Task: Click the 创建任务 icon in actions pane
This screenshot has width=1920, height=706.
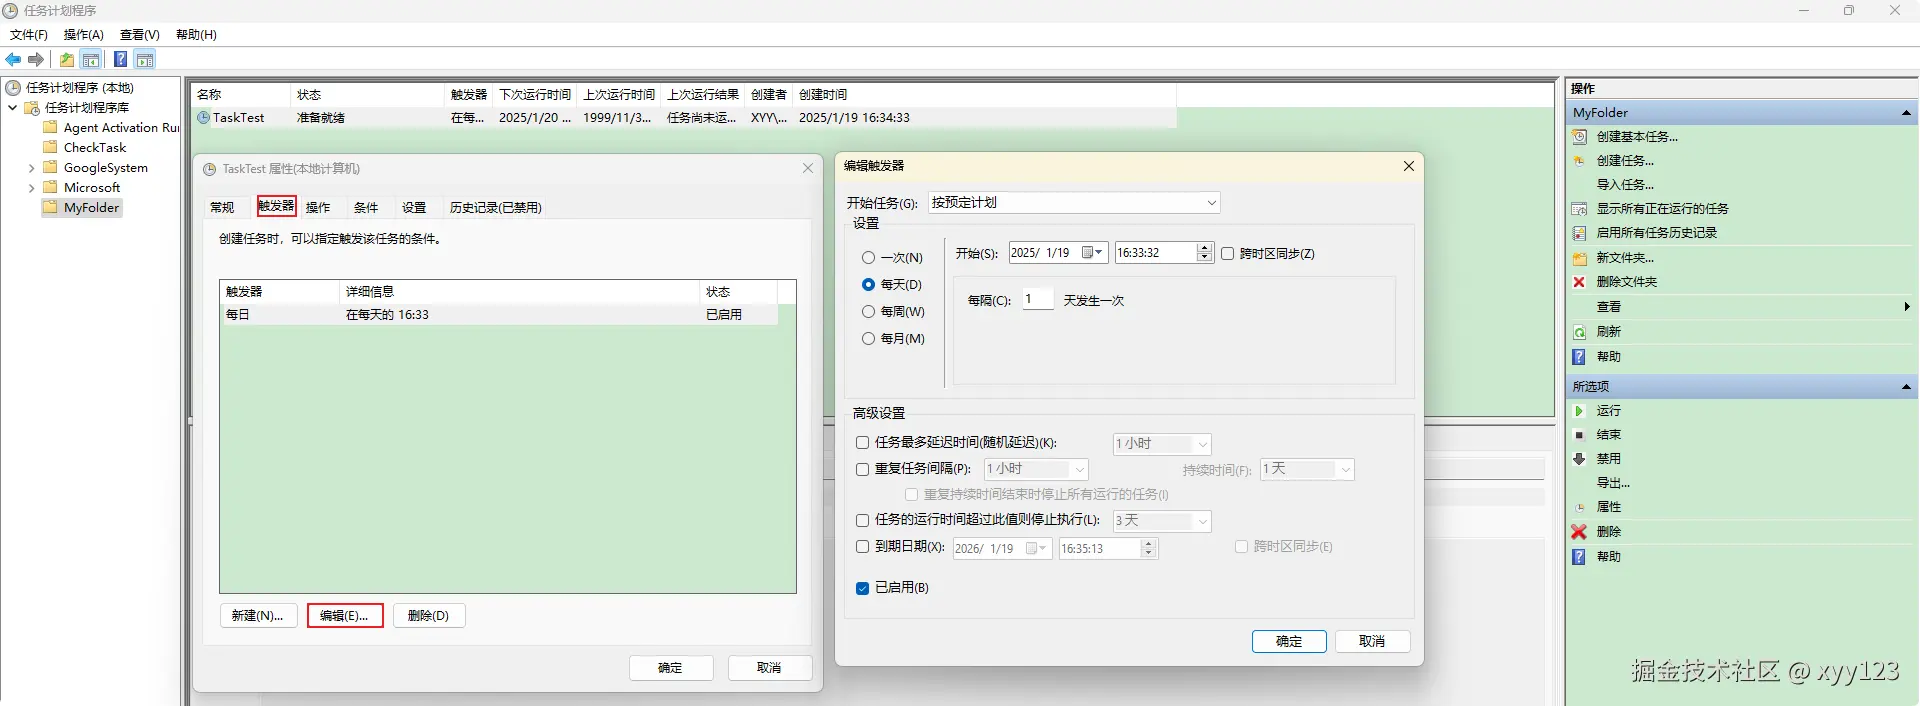Action: pyautogui.click(x=1580, y=161)
